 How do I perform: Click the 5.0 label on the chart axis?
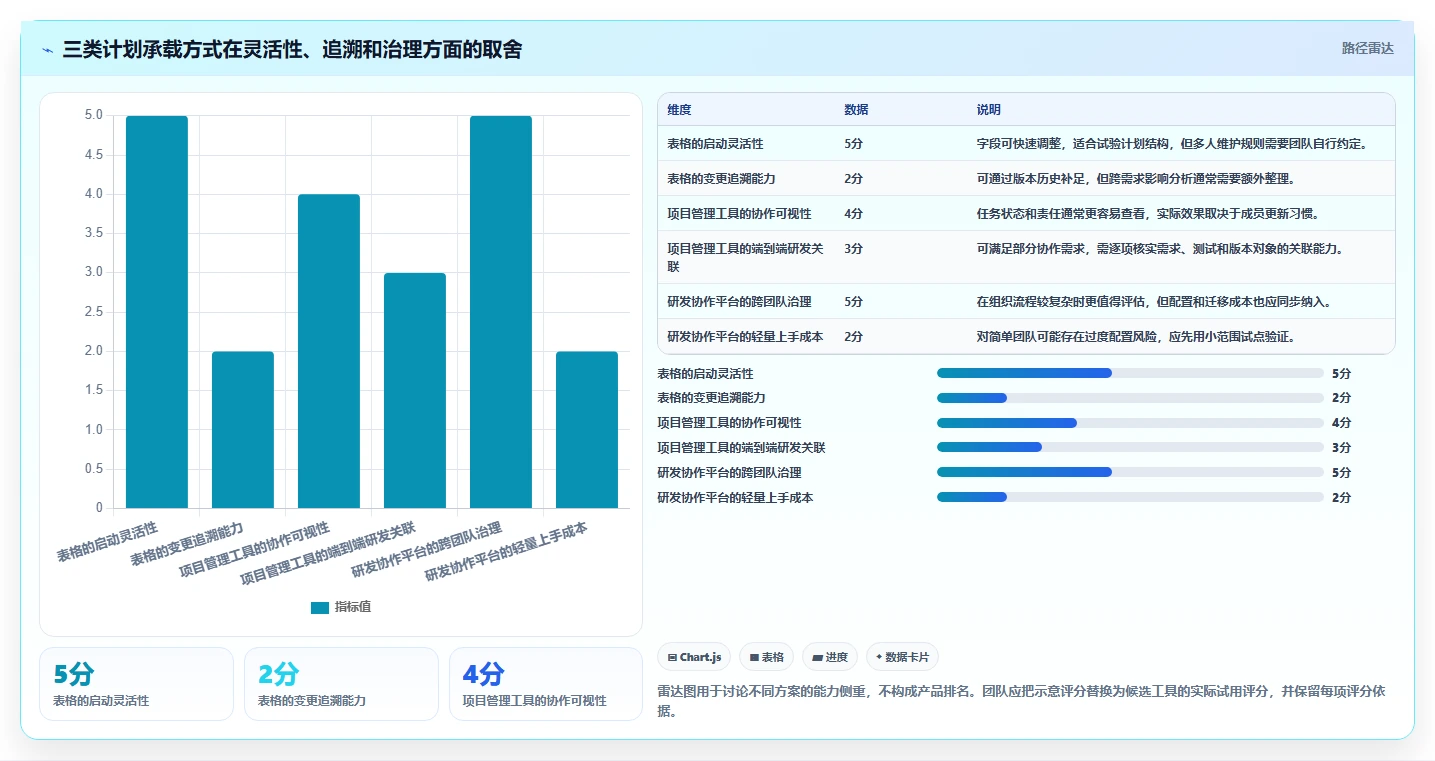(x=92, y=116)
